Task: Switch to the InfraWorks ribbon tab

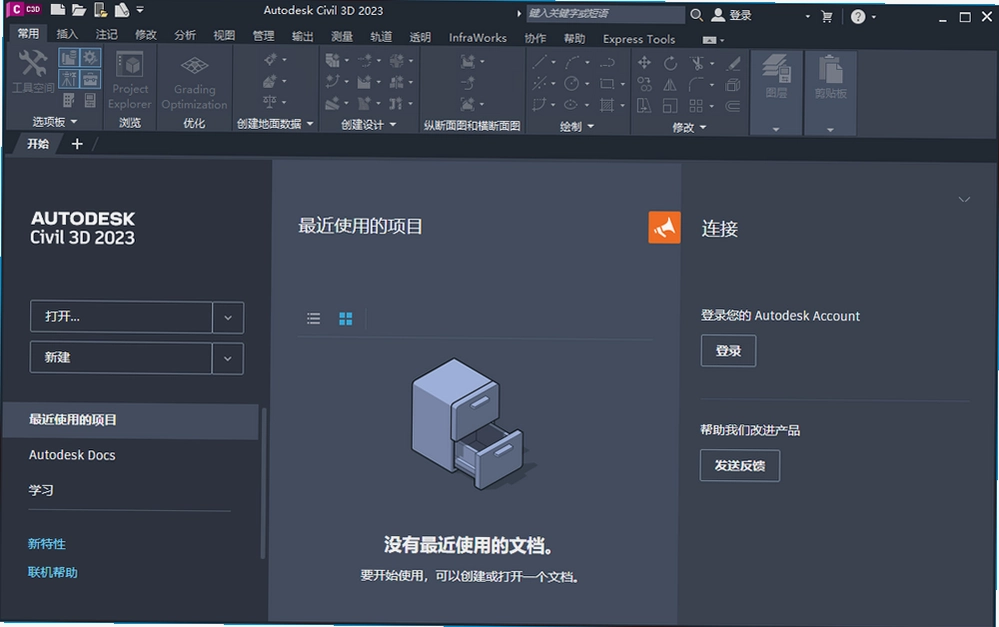Action: [477, 38]
